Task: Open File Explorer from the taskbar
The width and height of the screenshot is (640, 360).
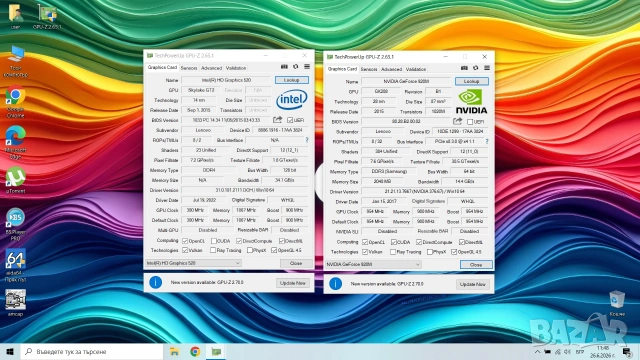Action: click(x=174, y=351)
